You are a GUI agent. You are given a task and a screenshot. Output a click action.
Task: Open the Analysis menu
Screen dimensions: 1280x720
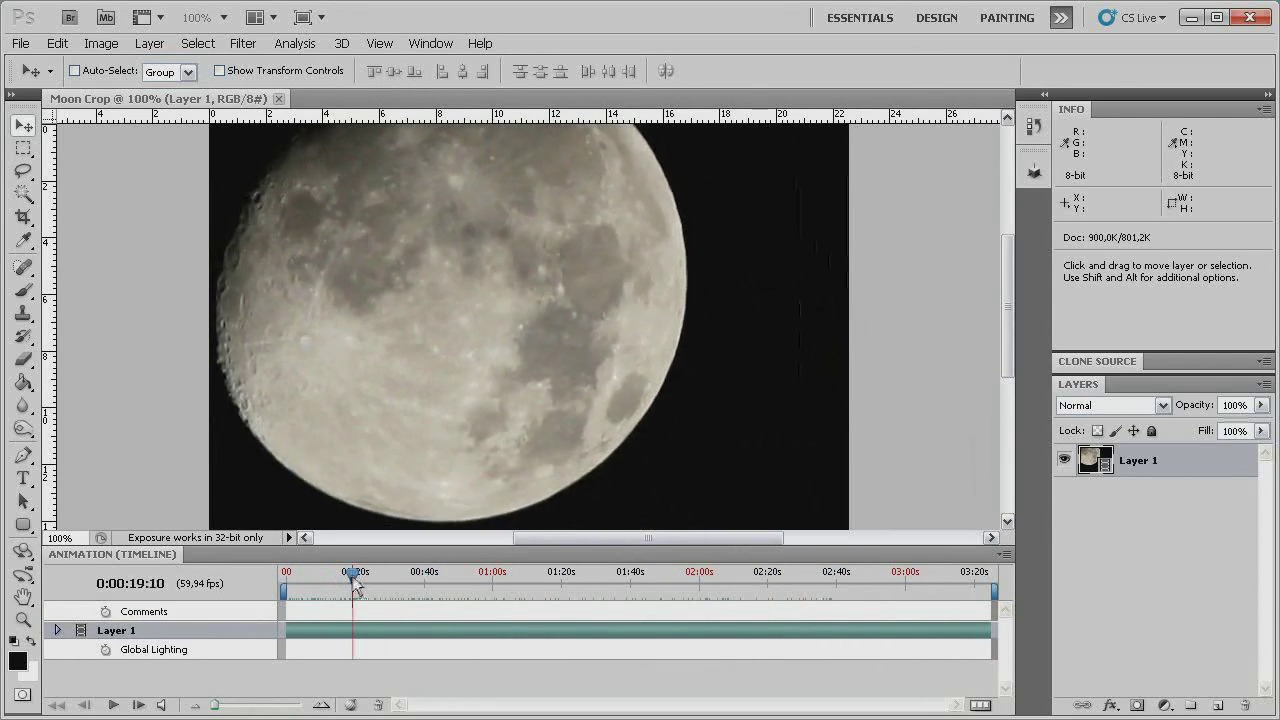pyautogui.click(x=295, y=43)
